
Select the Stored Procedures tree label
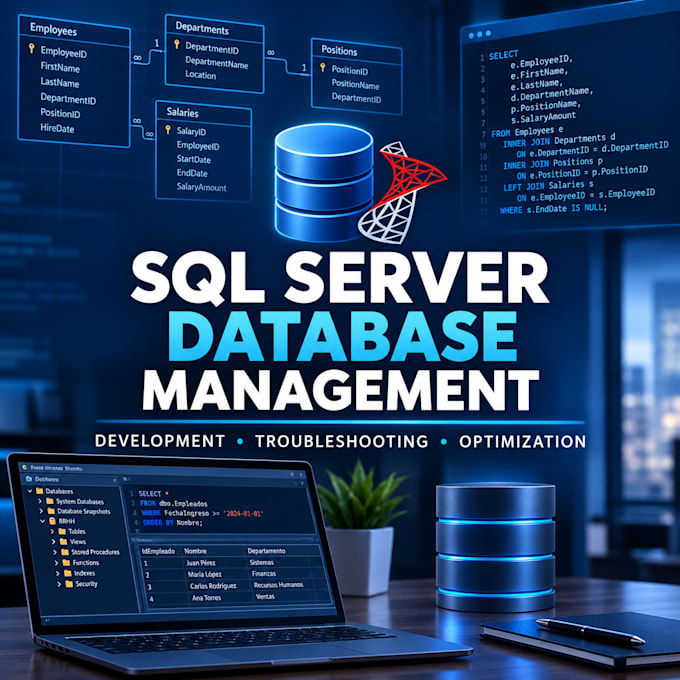[x=95, y=552]
